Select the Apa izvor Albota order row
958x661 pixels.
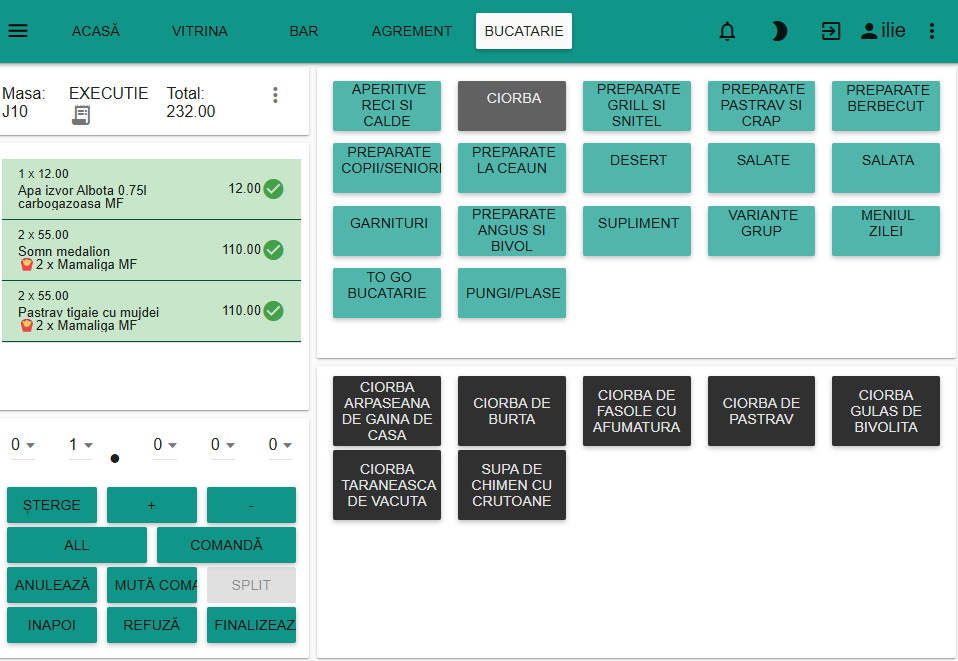coord(152,189)
